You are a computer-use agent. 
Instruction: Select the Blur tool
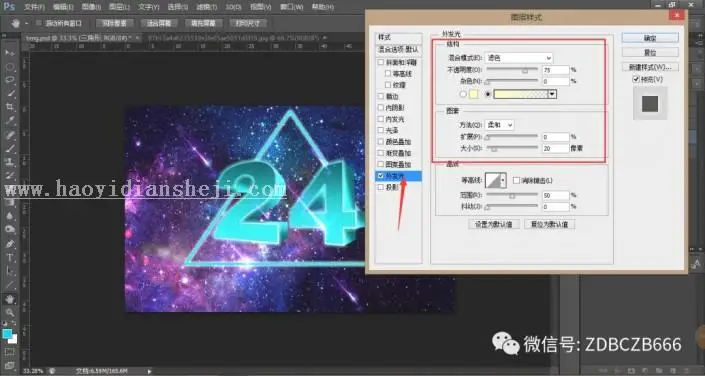[10, 216]
